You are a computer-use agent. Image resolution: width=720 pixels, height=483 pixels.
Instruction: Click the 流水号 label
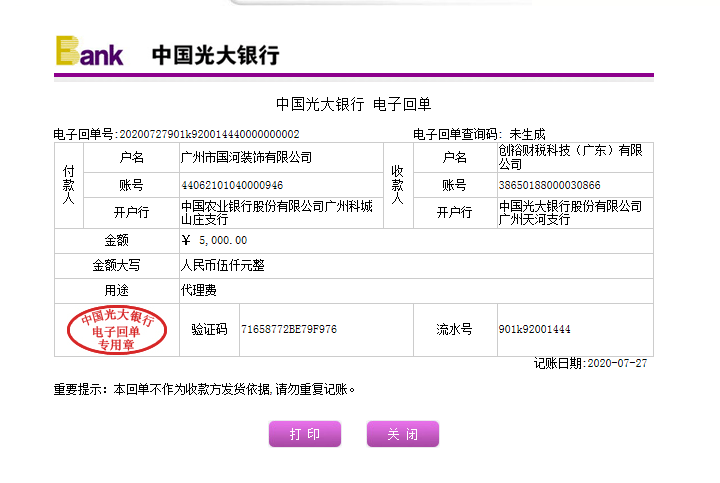[455, 329]
